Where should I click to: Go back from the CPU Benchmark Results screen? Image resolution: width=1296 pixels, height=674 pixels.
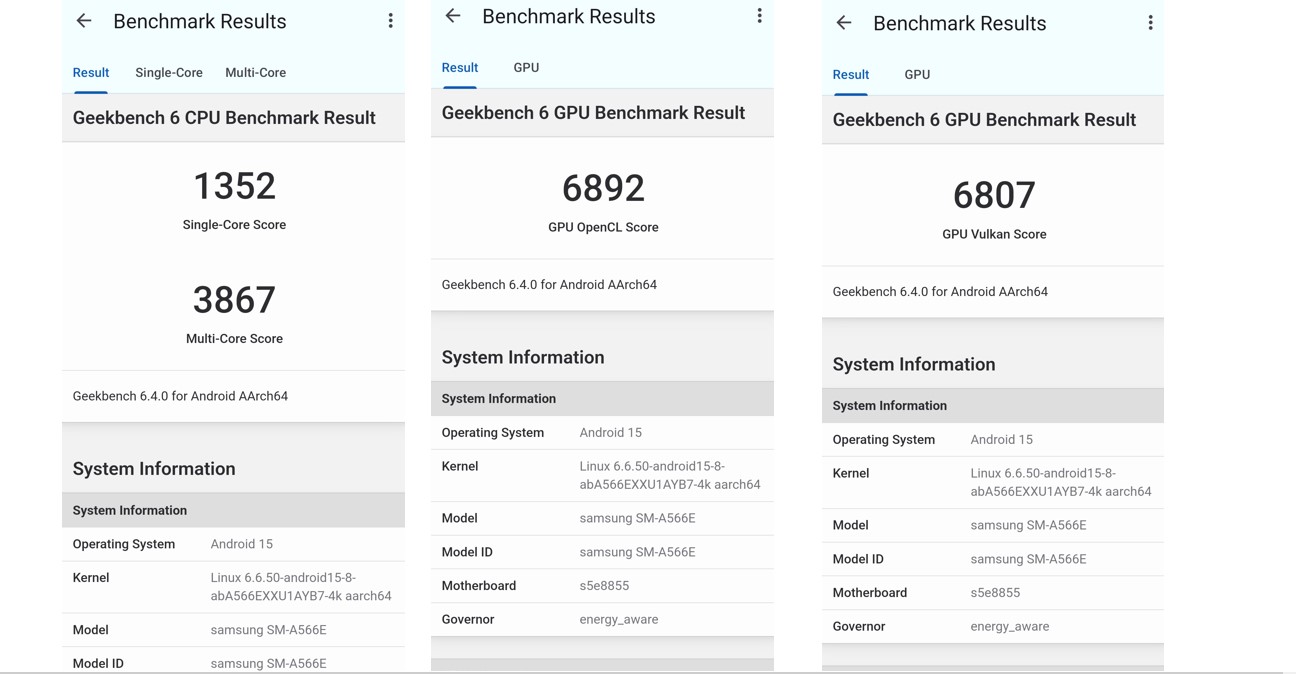click(x=84, y=21)
